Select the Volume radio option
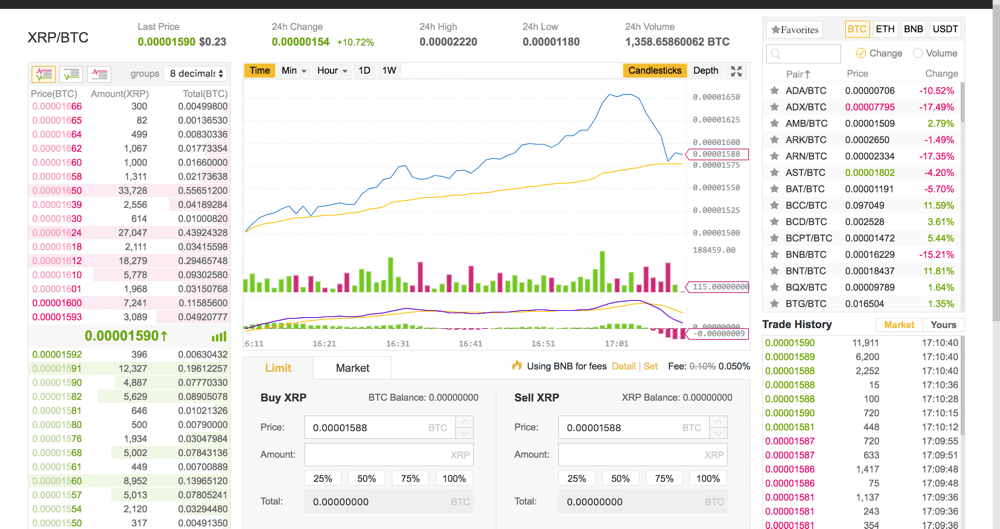The image size is (1000, 529). click(918, 53)
